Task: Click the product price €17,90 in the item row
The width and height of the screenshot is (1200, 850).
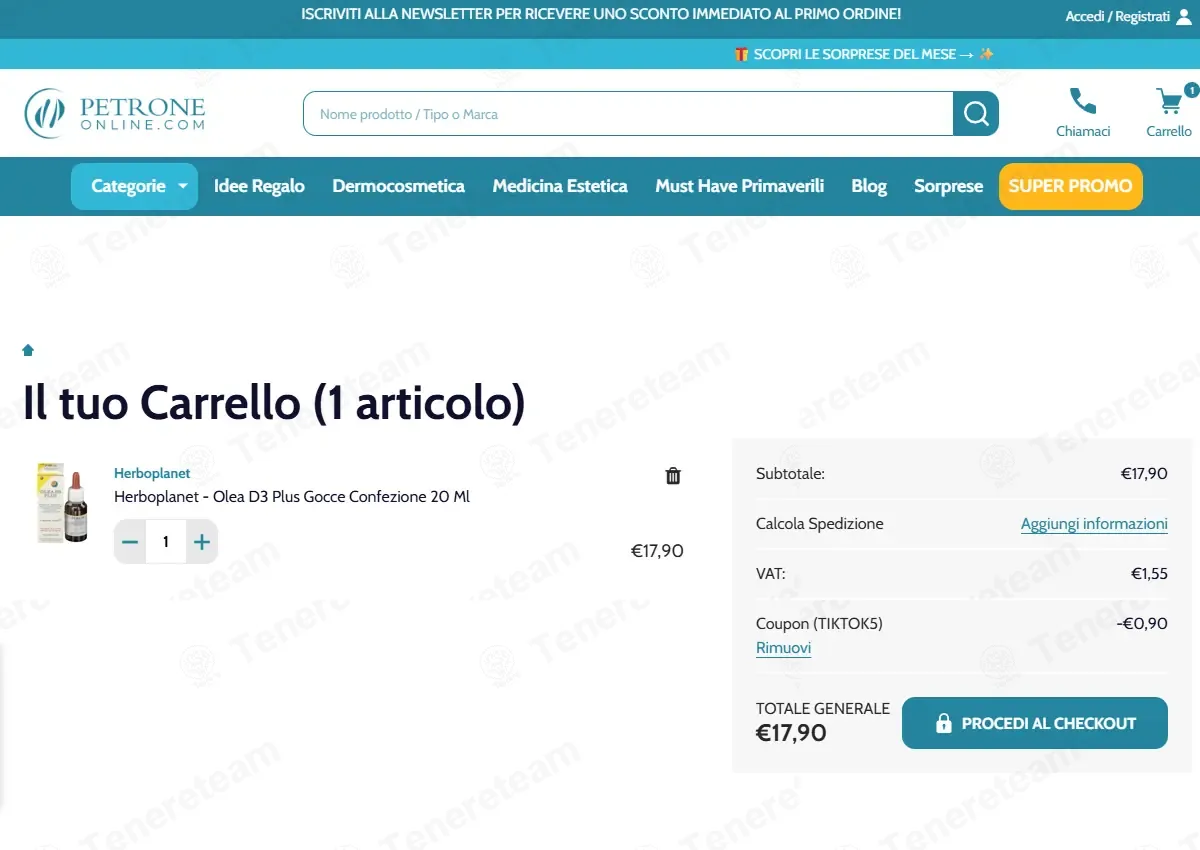Action: coord(657,551)
